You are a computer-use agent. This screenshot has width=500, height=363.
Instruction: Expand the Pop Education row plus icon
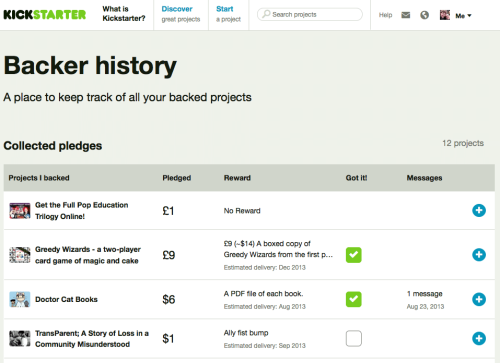479,210
